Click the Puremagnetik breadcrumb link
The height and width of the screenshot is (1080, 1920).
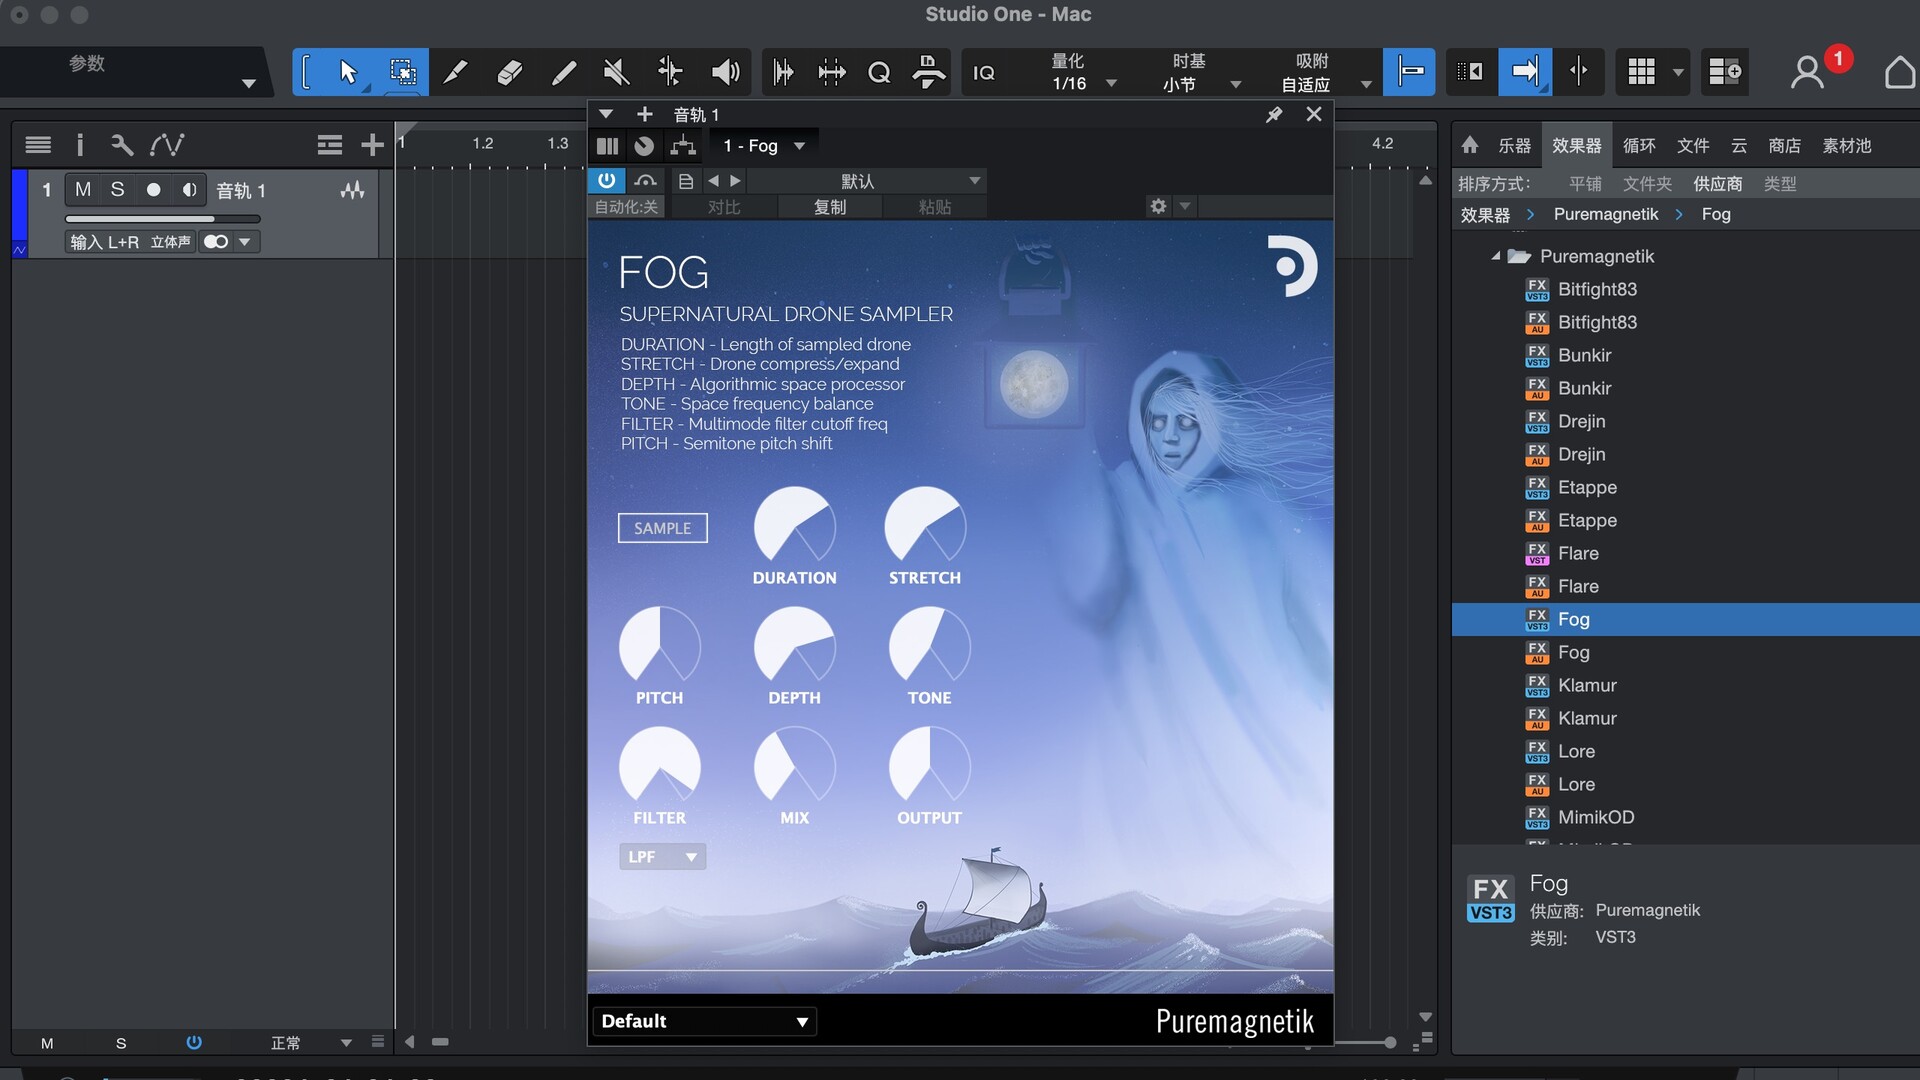click(x=1606, y=214)
